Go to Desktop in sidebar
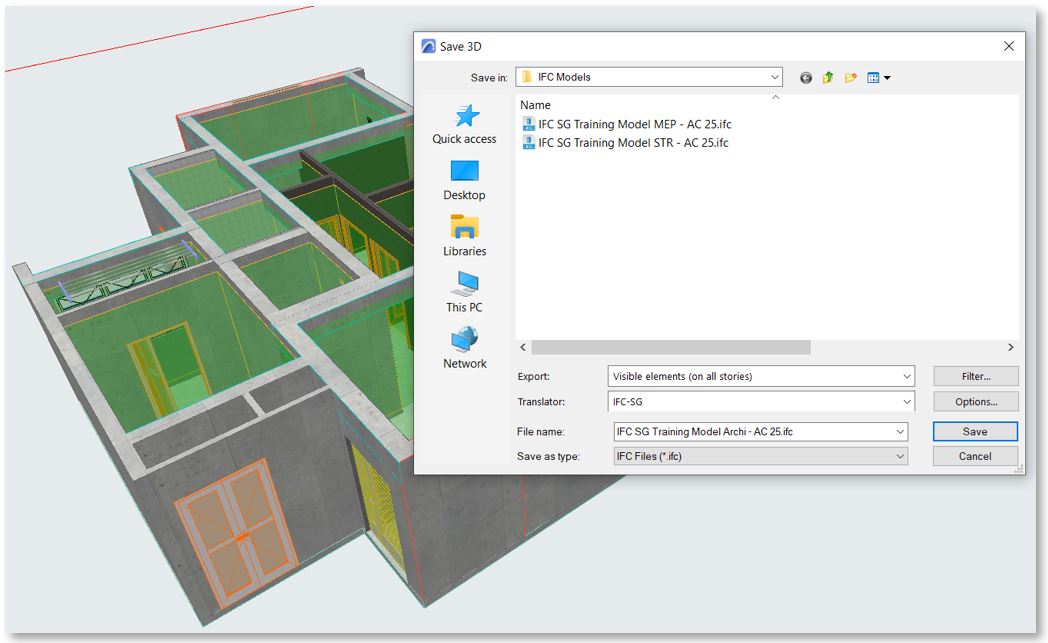 click(x=464, y=181)
